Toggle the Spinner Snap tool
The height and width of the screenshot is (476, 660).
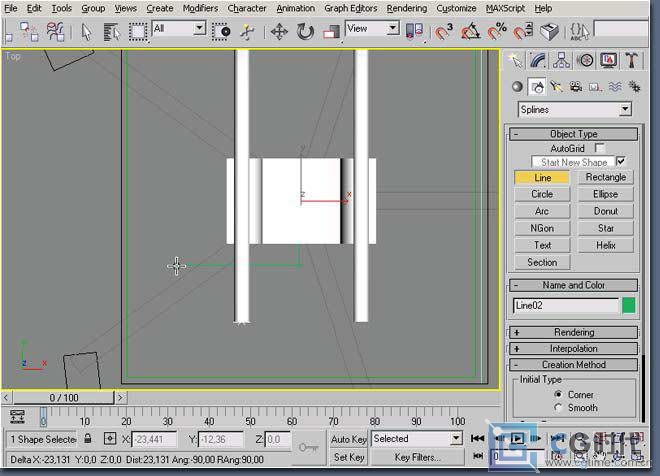(x=523, y=32)
